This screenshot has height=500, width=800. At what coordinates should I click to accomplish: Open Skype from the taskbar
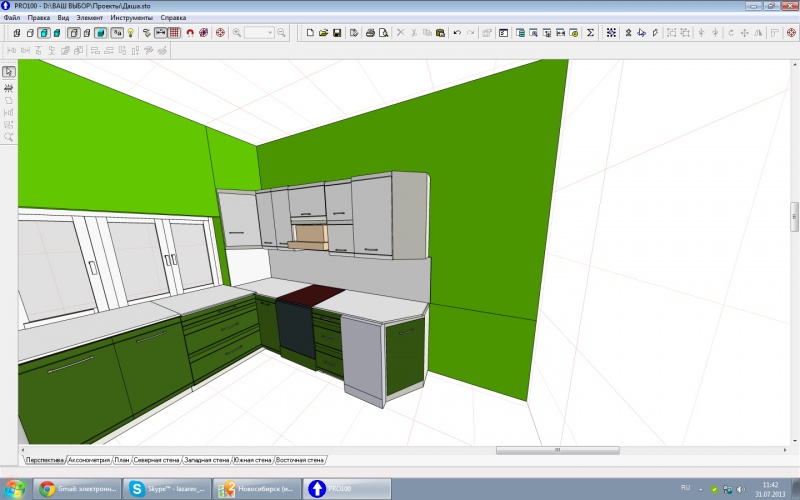(165, 488)
